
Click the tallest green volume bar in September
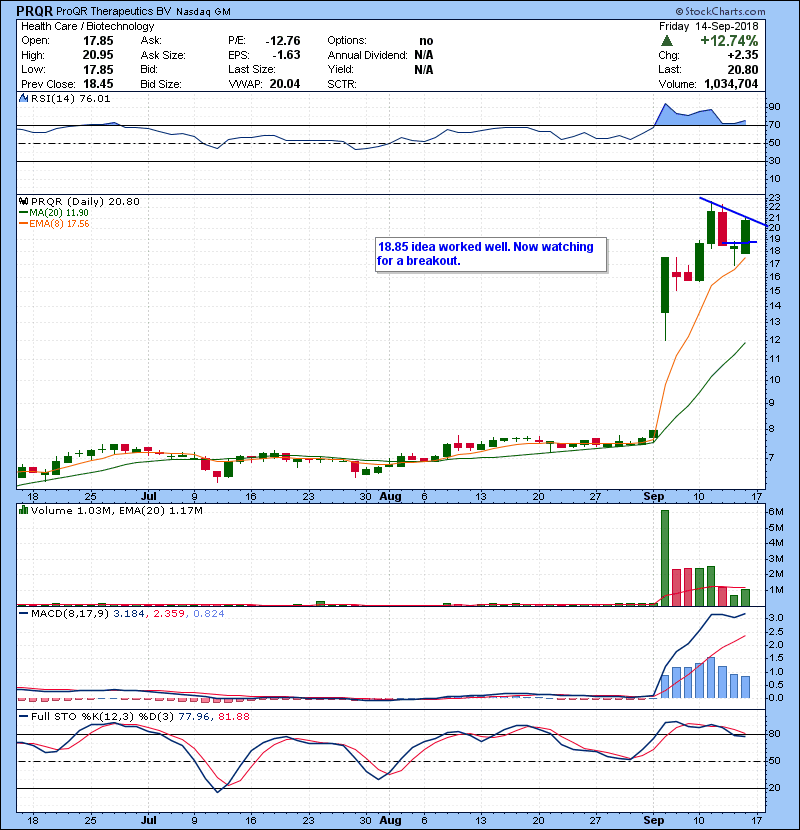[x=665, y=558]
